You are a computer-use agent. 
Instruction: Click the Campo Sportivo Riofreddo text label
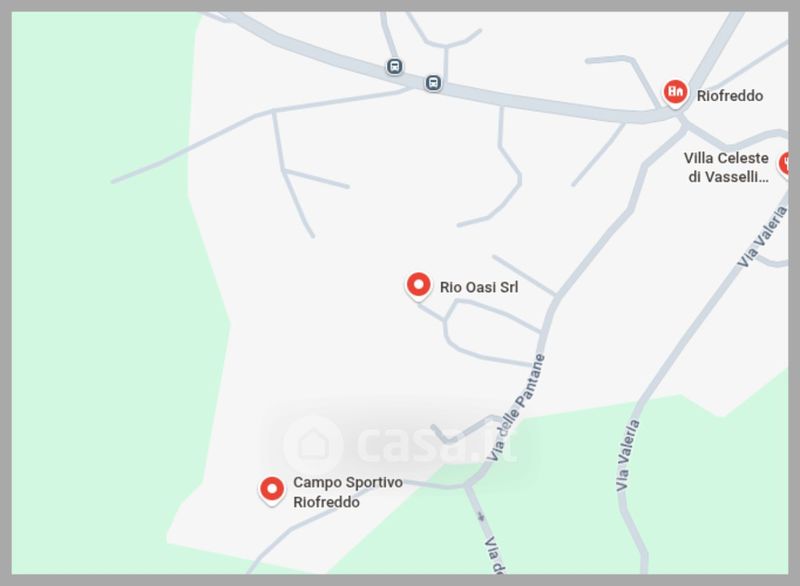(x=347, y=492)
